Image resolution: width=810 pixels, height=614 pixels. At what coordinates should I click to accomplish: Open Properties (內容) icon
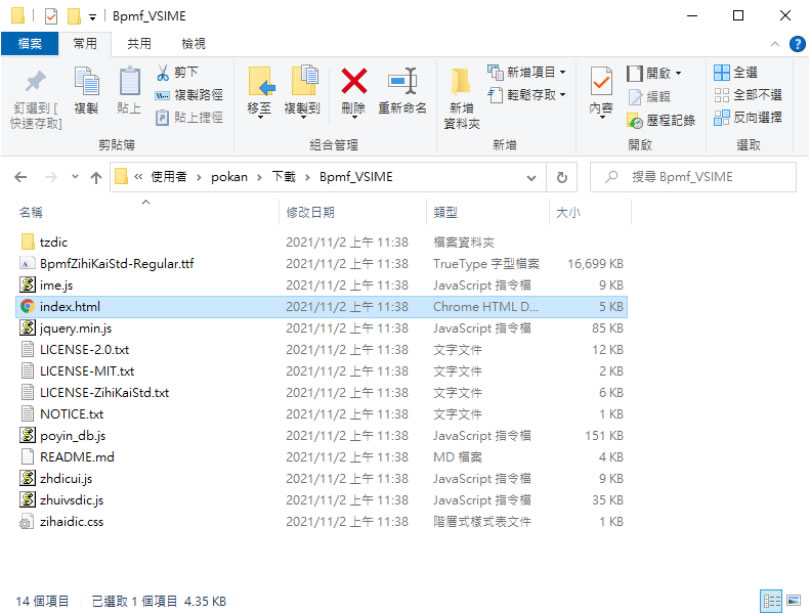[601, 83]
